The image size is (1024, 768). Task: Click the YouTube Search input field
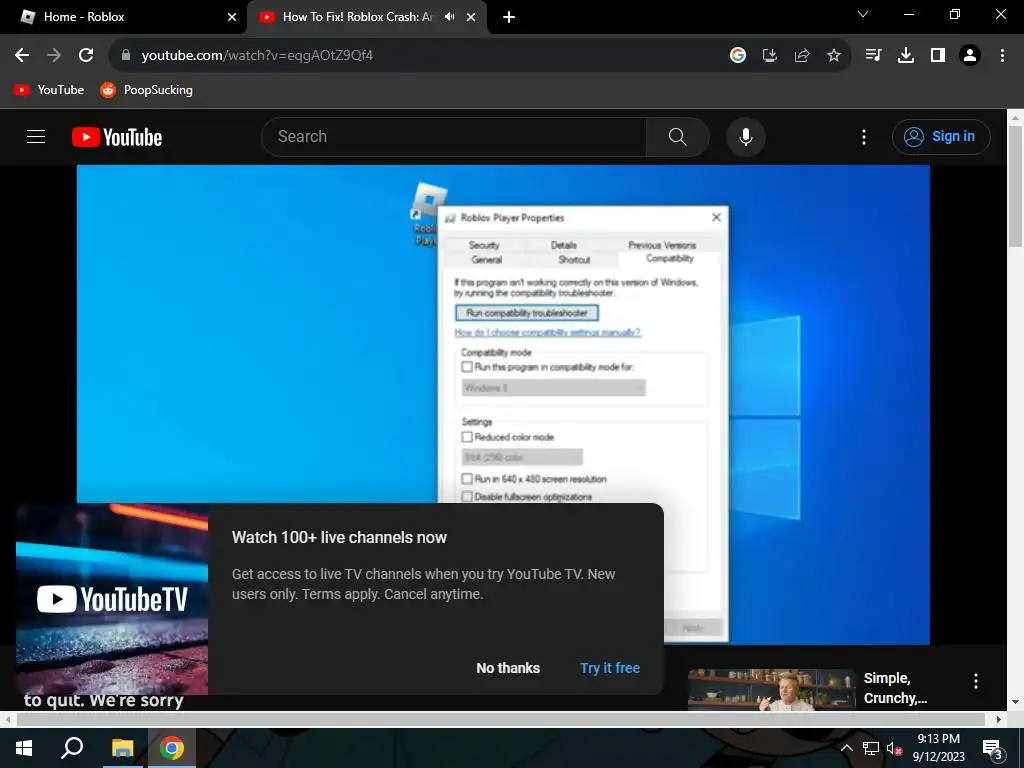454,137
